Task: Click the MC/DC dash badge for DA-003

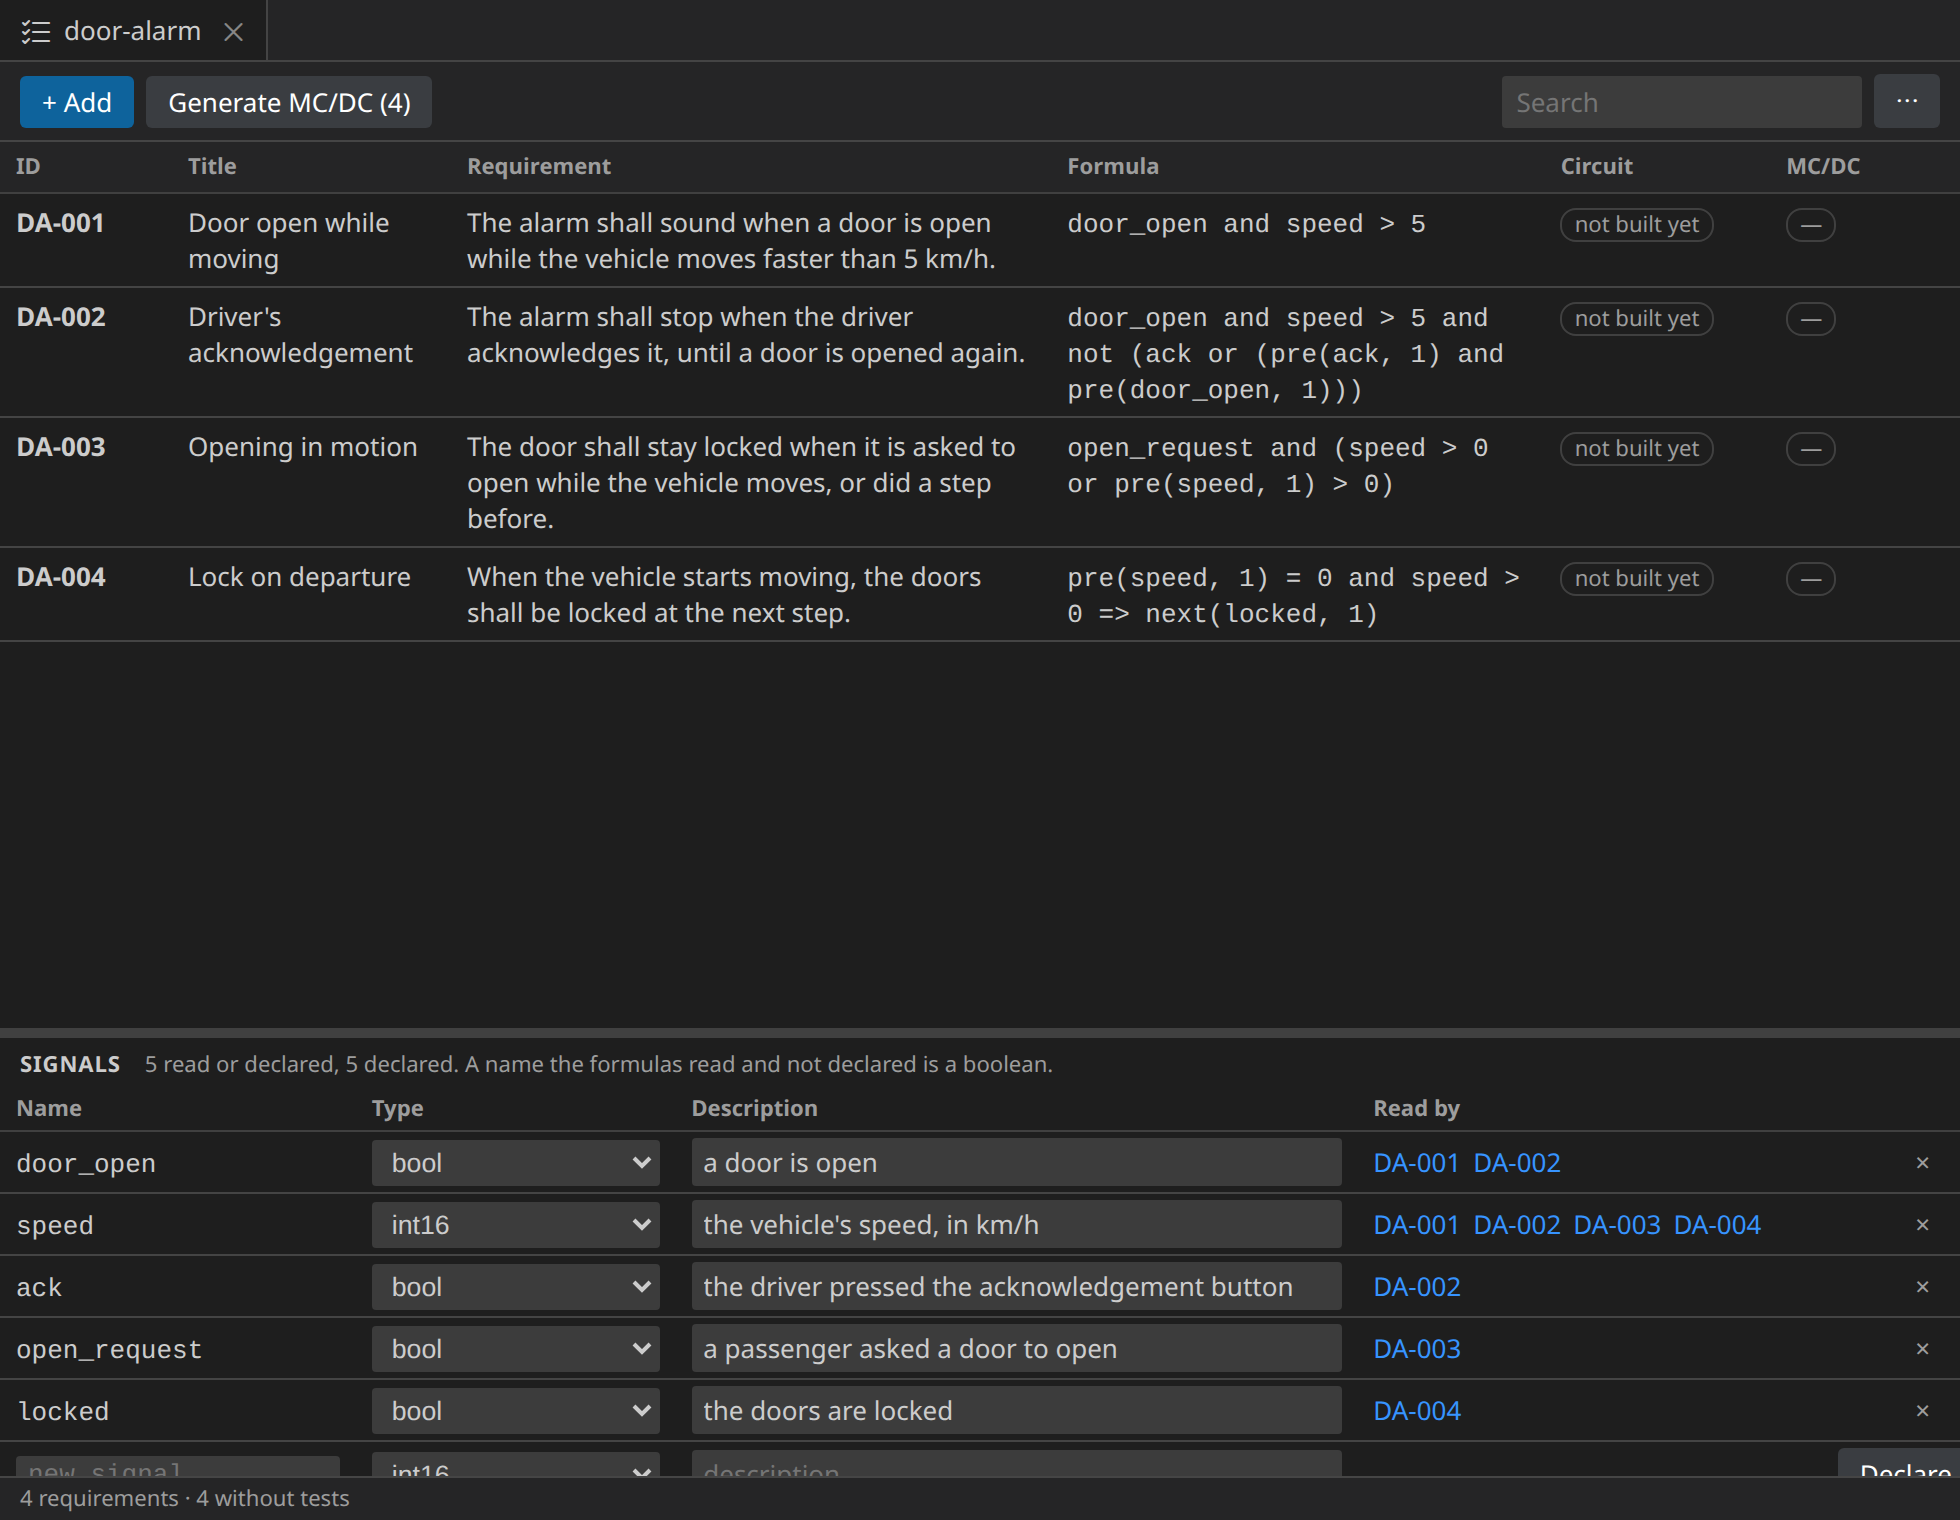Action: coord(1811,449)
